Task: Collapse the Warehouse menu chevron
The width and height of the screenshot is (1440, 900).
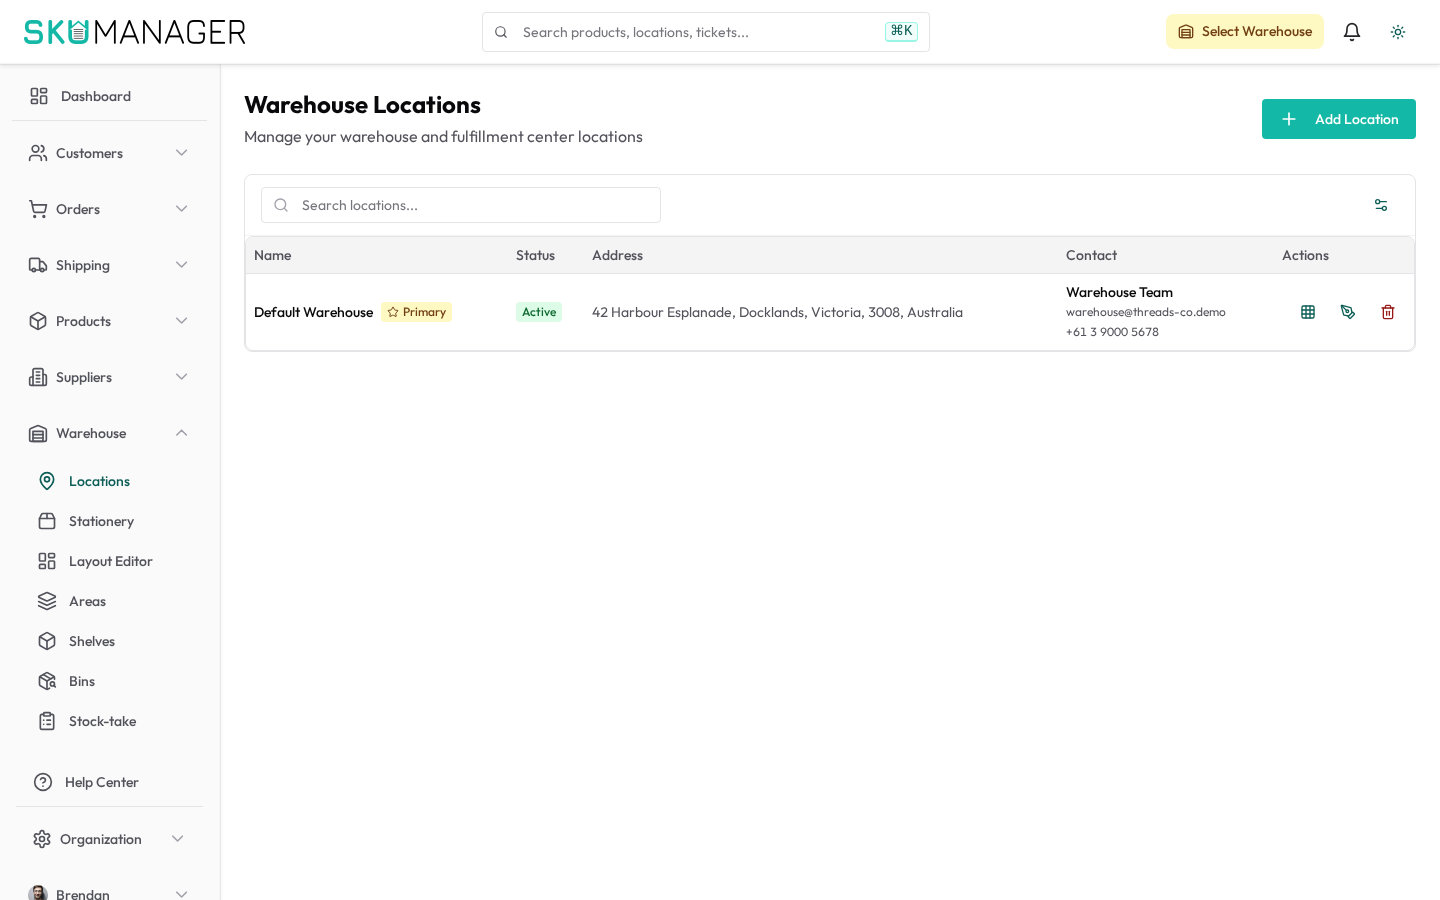Action: (182, 433)
